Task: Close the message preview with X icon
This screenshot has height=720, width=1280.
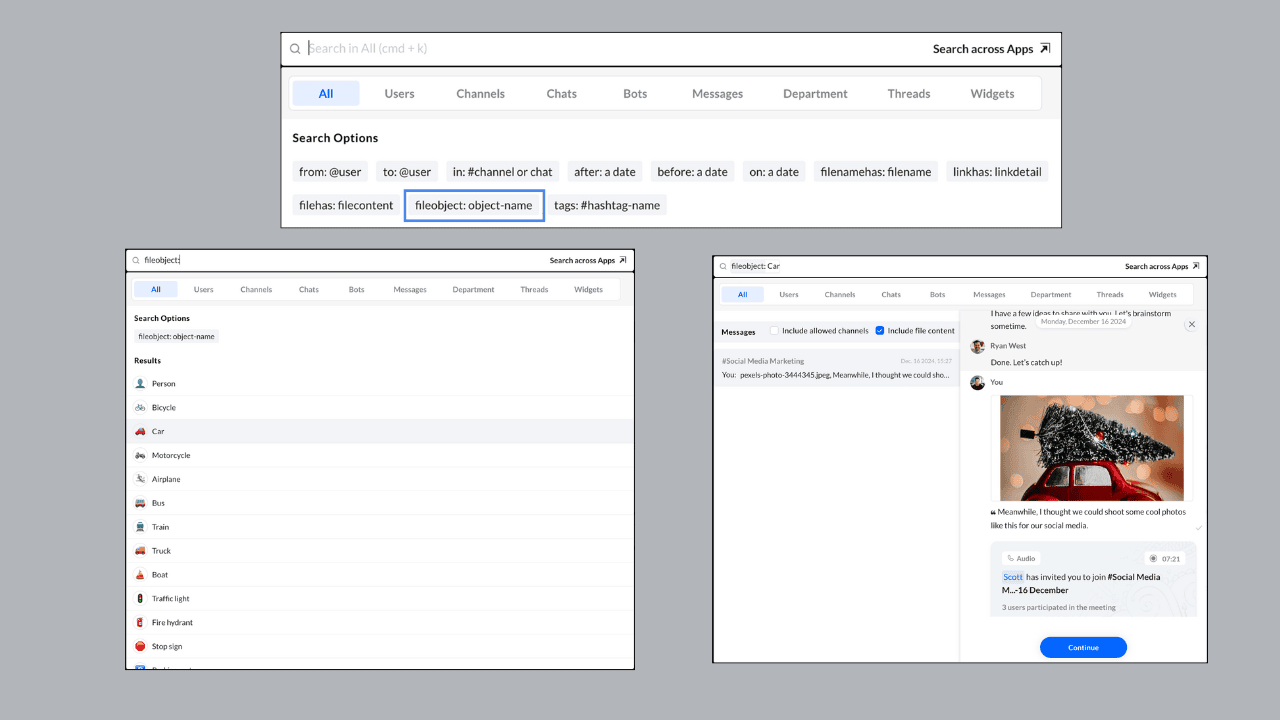Action: click(x=1191, y=325)
